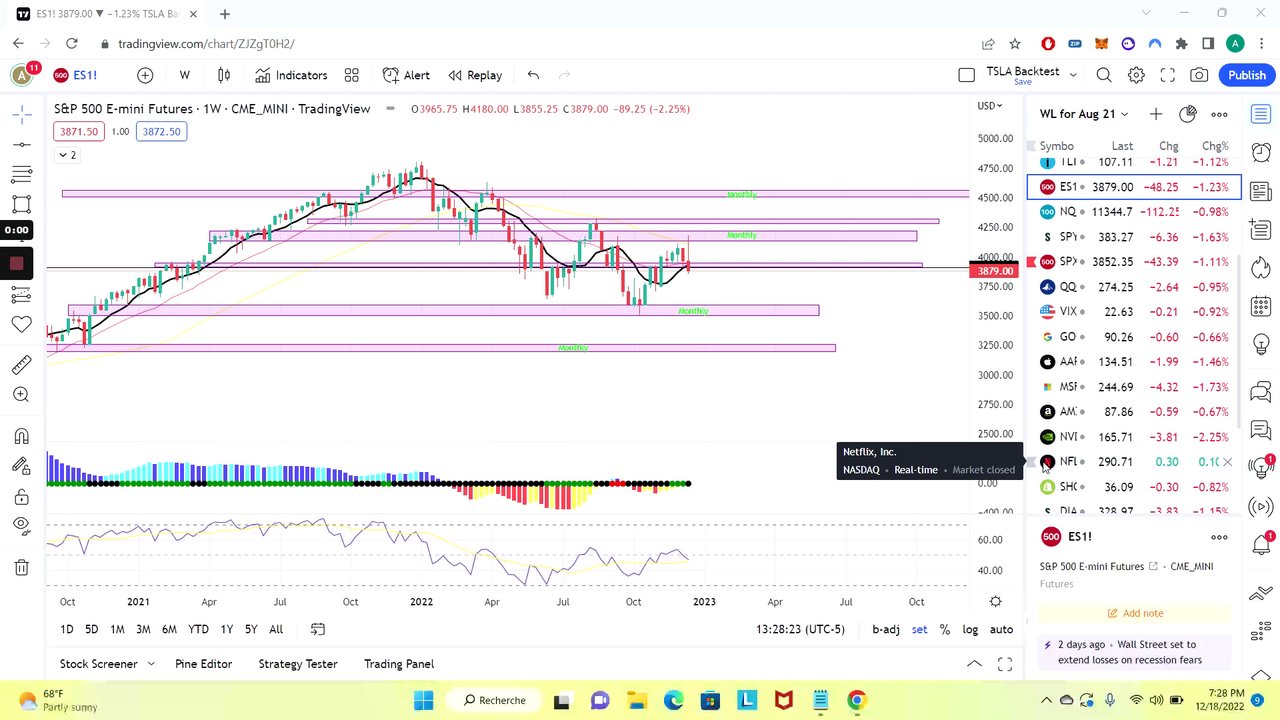Create an Alert
This screenshot has height=720, width=1280.
[x=406, y=75]
